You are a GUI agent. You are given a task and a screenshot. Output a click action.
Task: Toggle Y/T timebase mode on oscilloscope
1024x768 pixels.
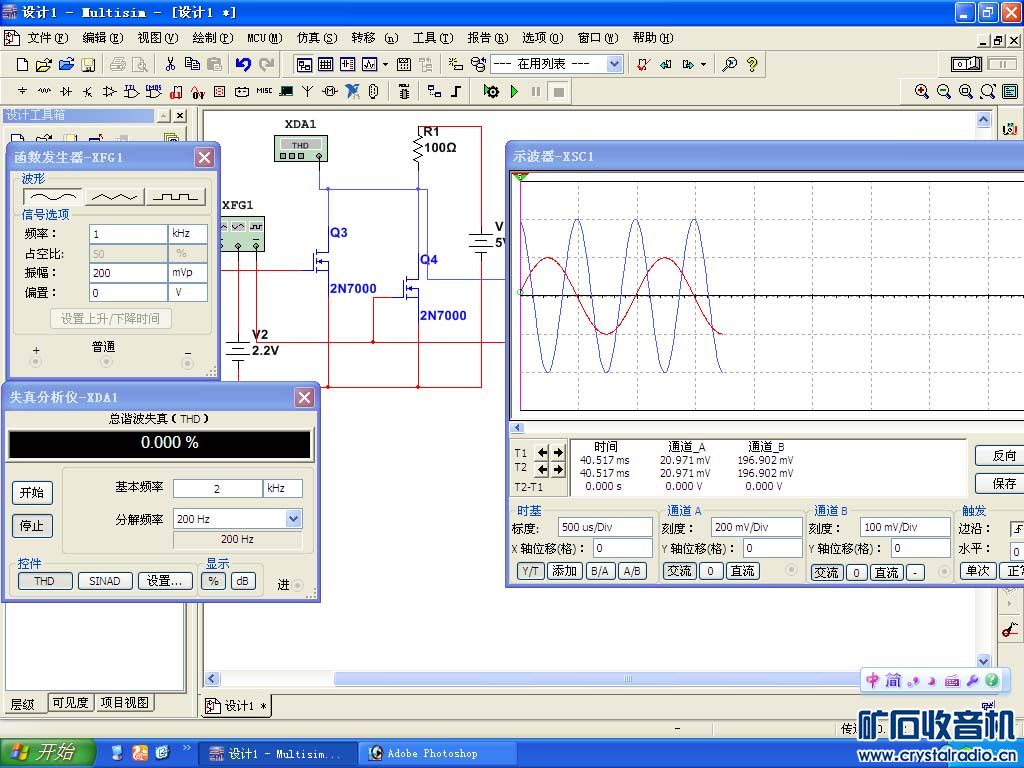click(x=530, y=571)
